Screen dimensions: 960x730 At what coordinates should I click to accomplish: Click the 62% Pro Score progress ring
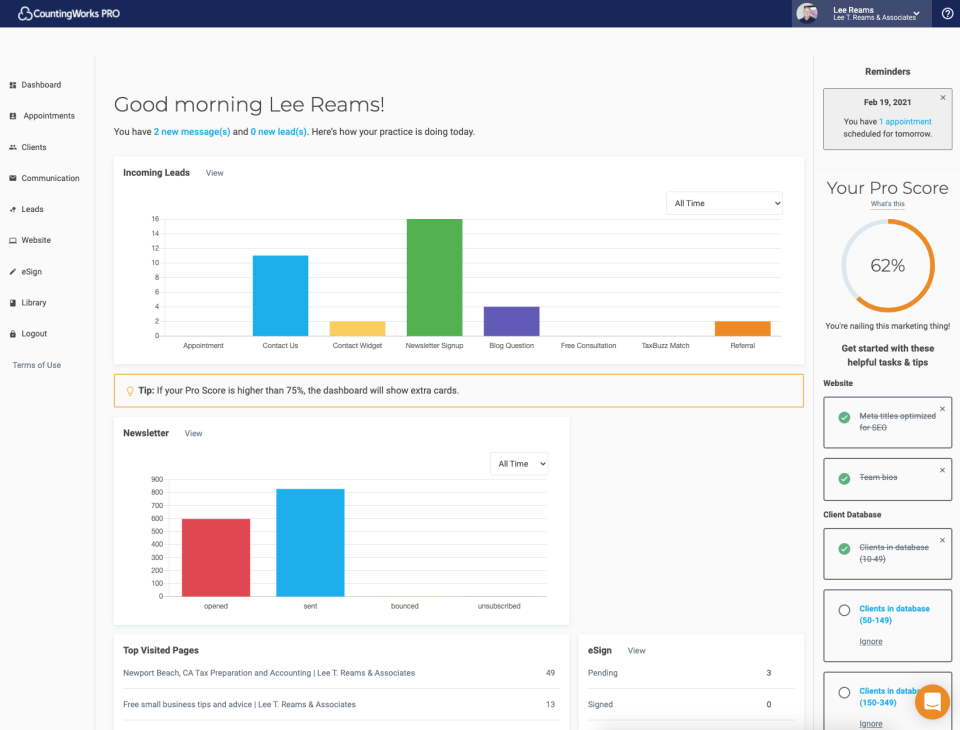888,266
